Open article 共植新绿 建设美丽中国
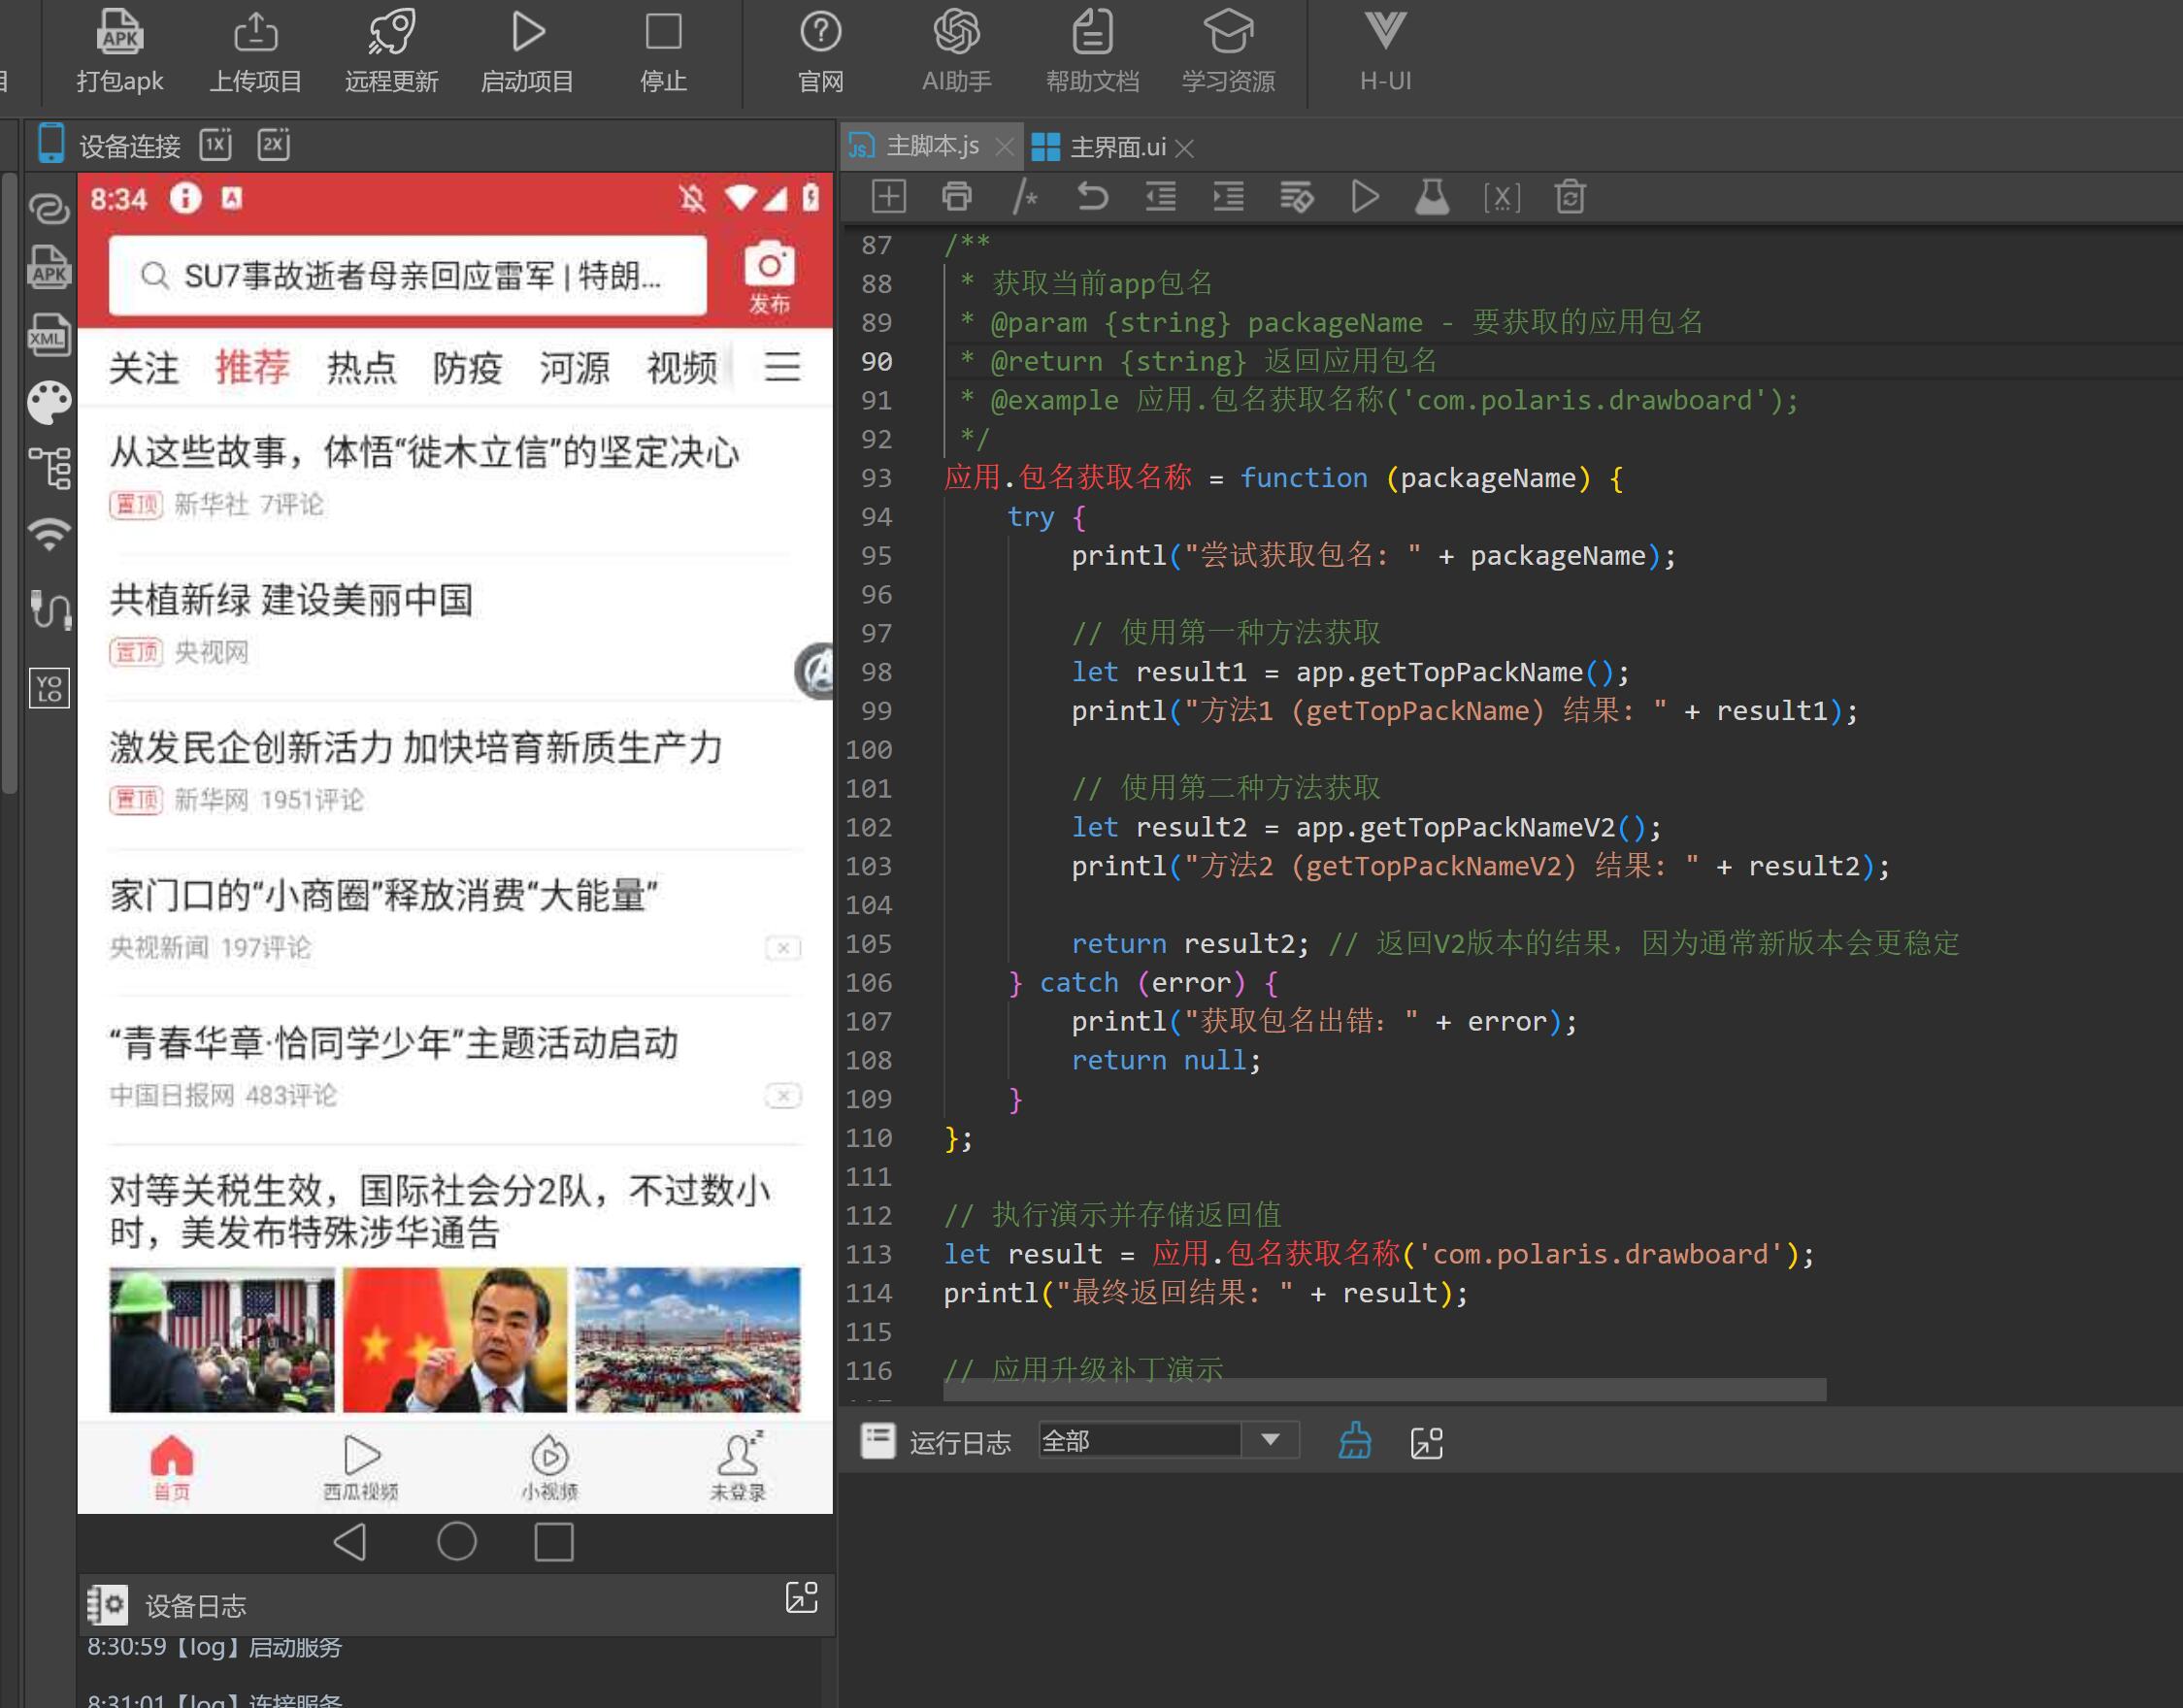 click(290, 600)
